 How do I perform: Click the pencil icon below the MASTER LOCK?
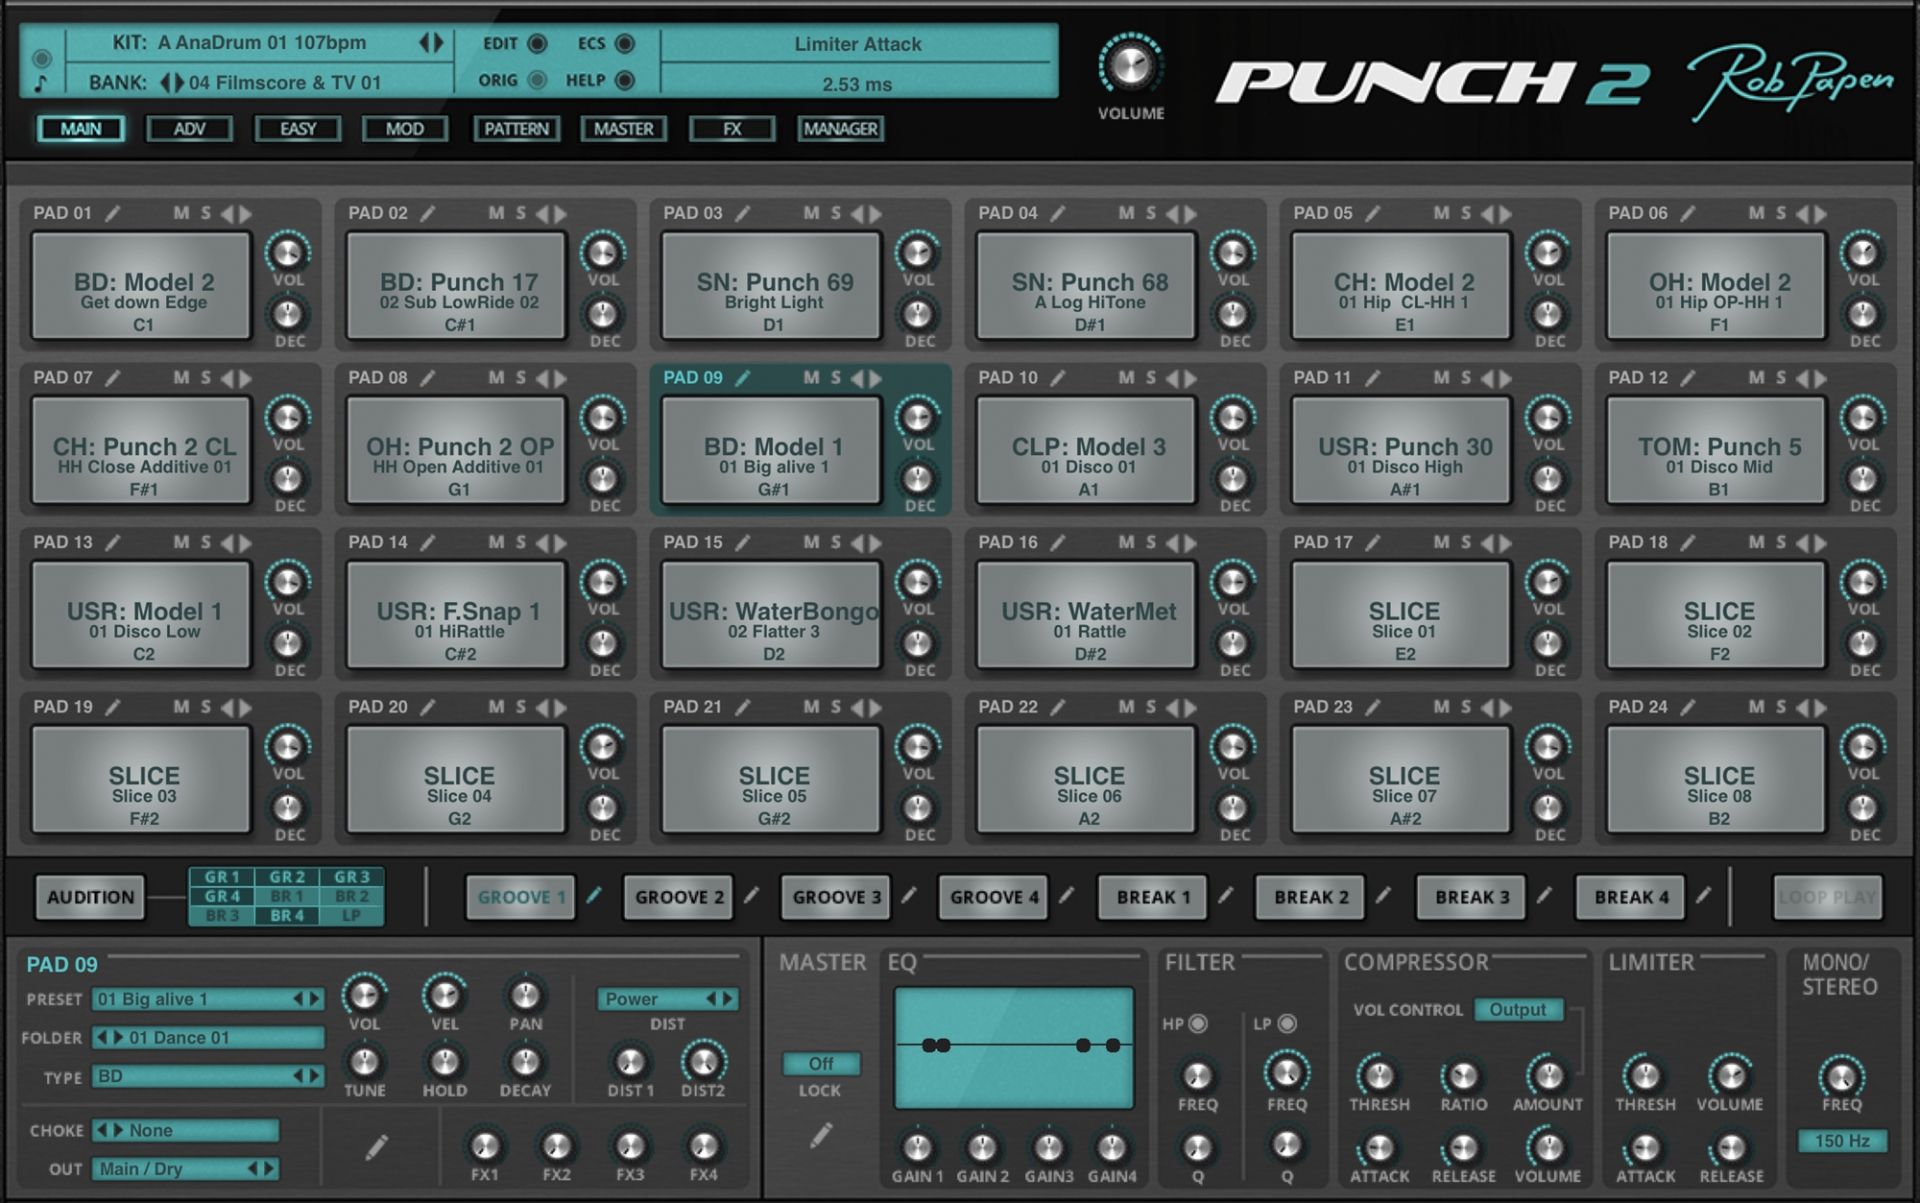pos(821,1135)
